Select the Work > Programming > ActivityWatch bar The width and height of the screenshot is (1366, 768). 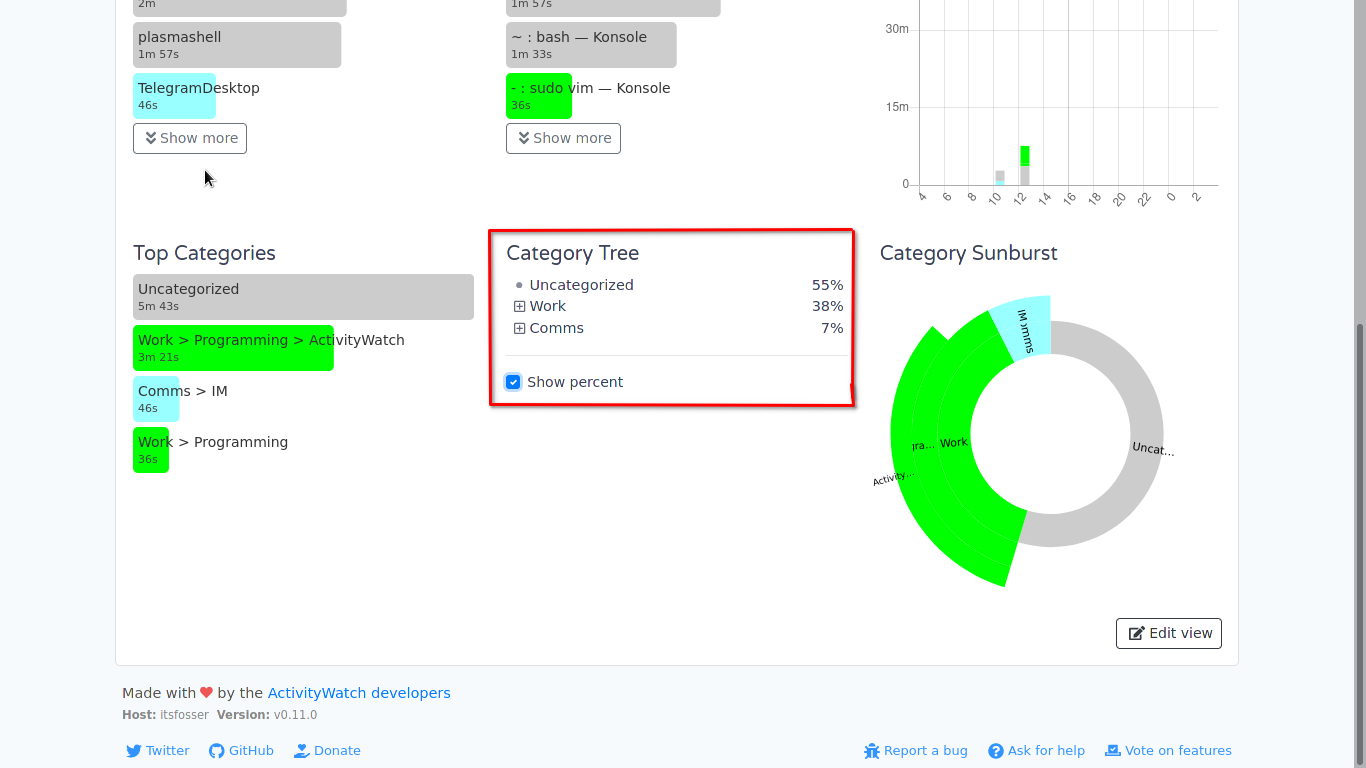233,348
